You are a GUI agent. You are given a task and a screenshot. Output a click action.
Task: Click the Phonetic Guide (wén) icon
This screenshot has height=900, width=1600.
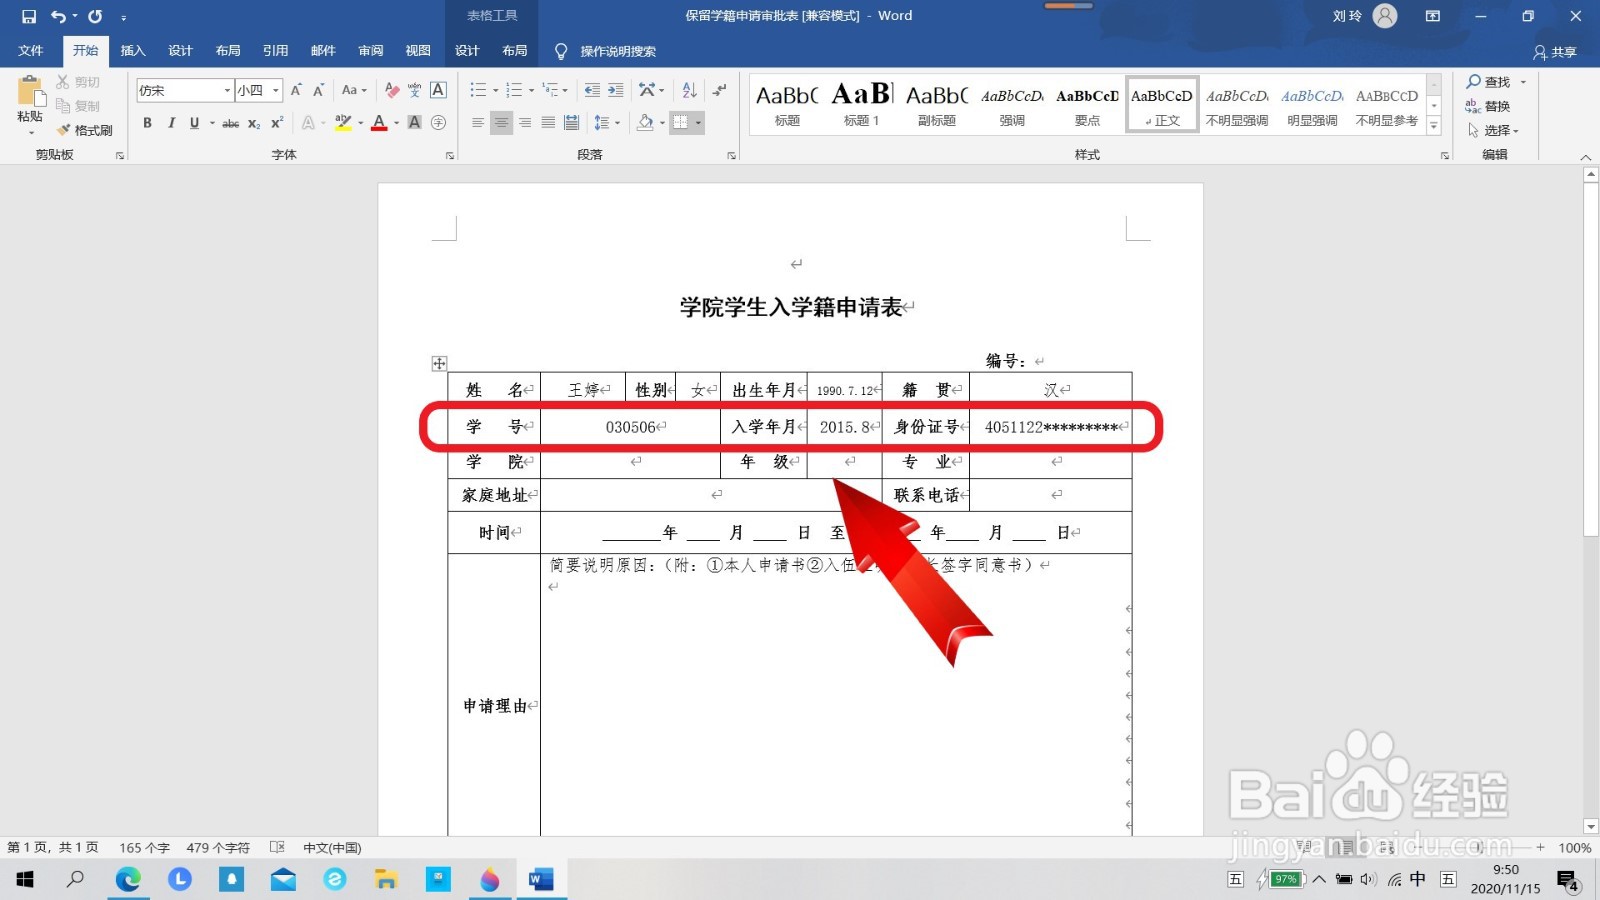[x=415, y=90]
